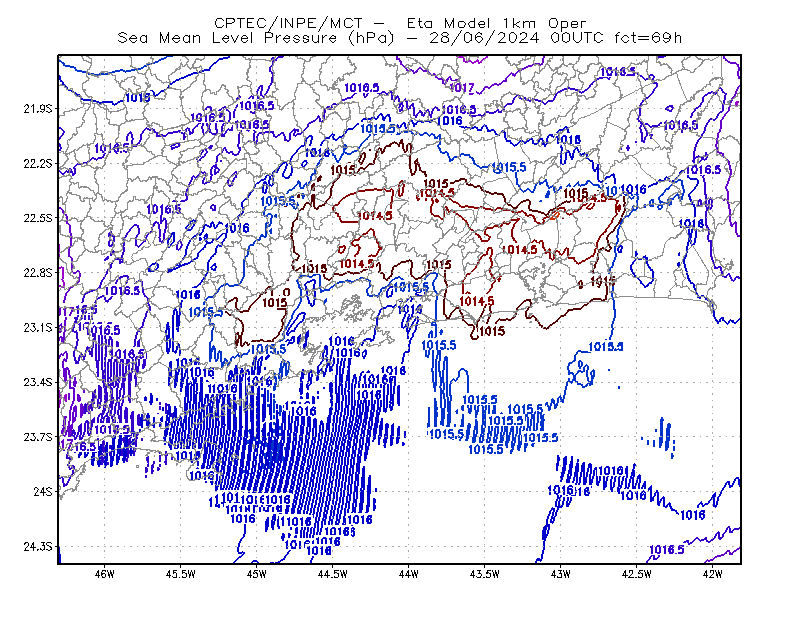
Task: Click the 46W longitude axis label
Action: click(105, 574)
